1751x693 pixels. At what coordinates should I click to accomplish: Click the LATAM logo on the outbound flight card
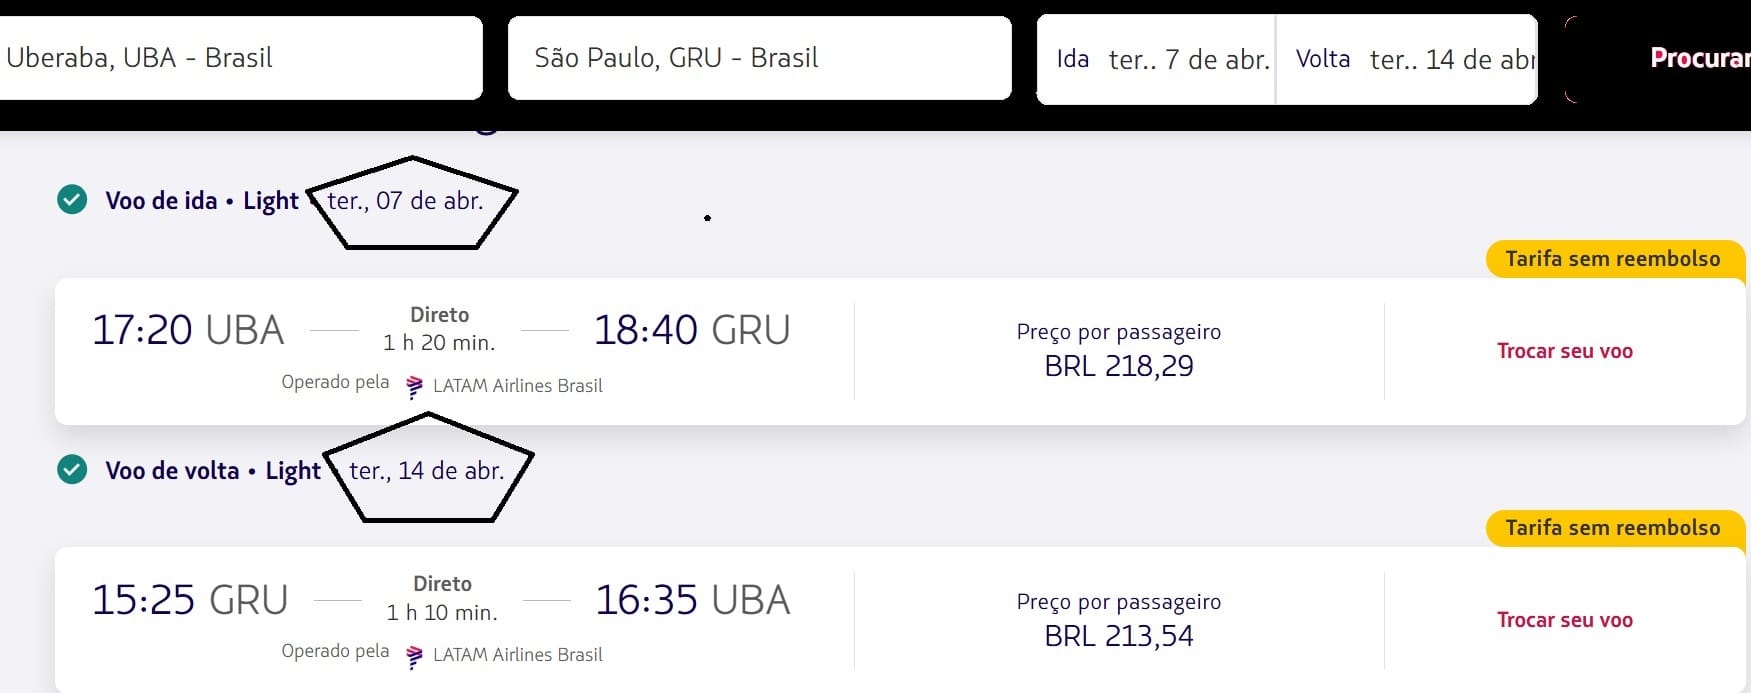coord(415,387)
